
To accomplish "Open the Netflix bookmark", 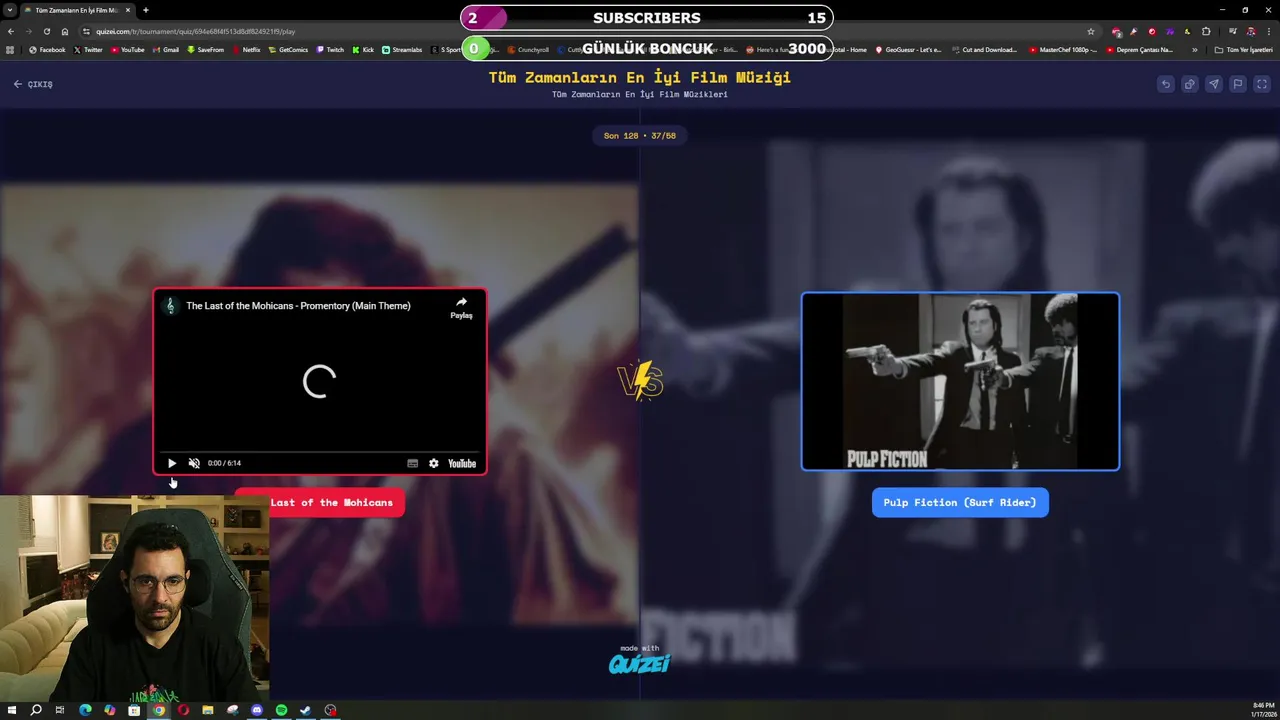I will 246,49.
